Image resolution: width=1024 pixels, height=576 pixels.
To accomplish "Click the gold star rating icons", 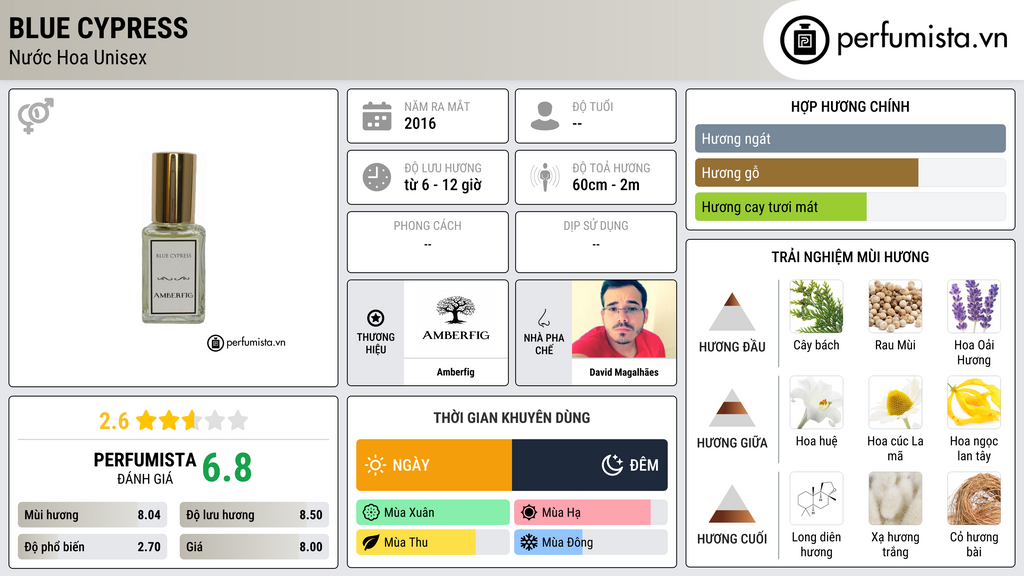I will (x=192, y=420).
